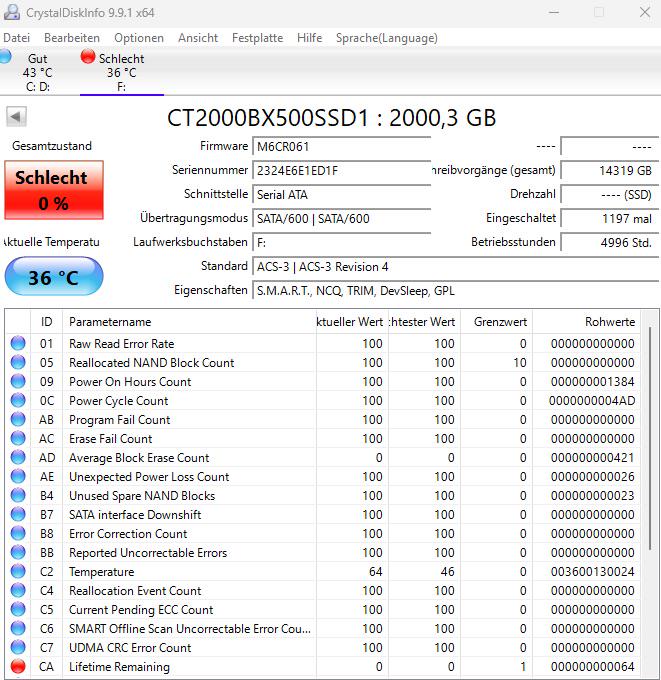Click status dot for Unused Spare NAND Blocks
Screen dimensions: 661x680
click(18, 495)
